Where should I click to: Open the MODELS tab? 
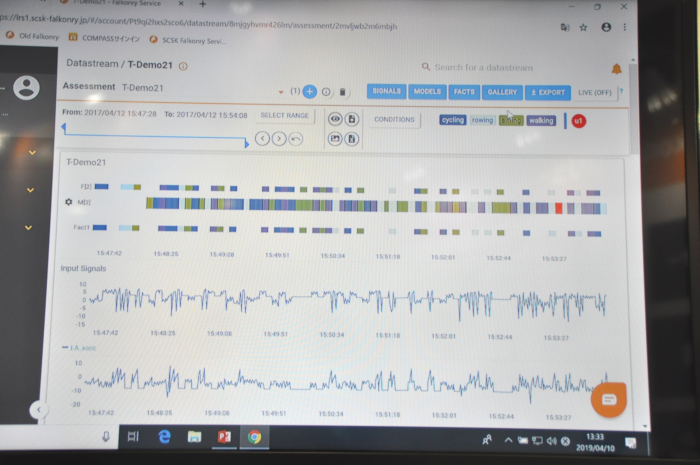(x=427, y=91)
